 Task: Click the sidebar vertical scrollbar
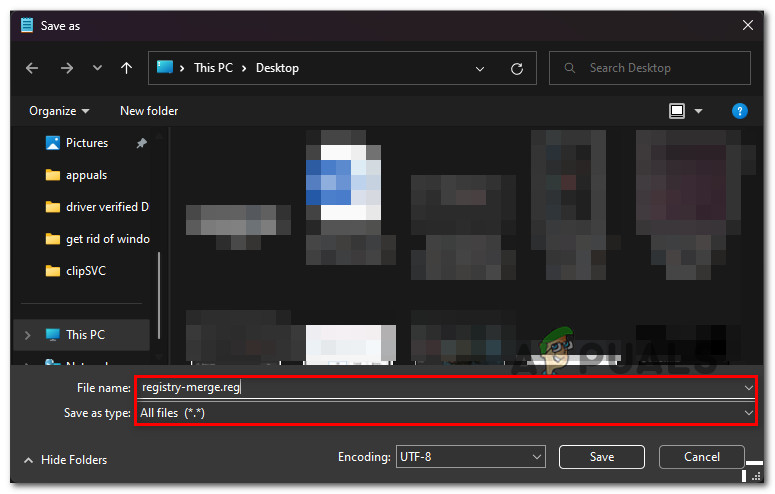coord(159,296)
